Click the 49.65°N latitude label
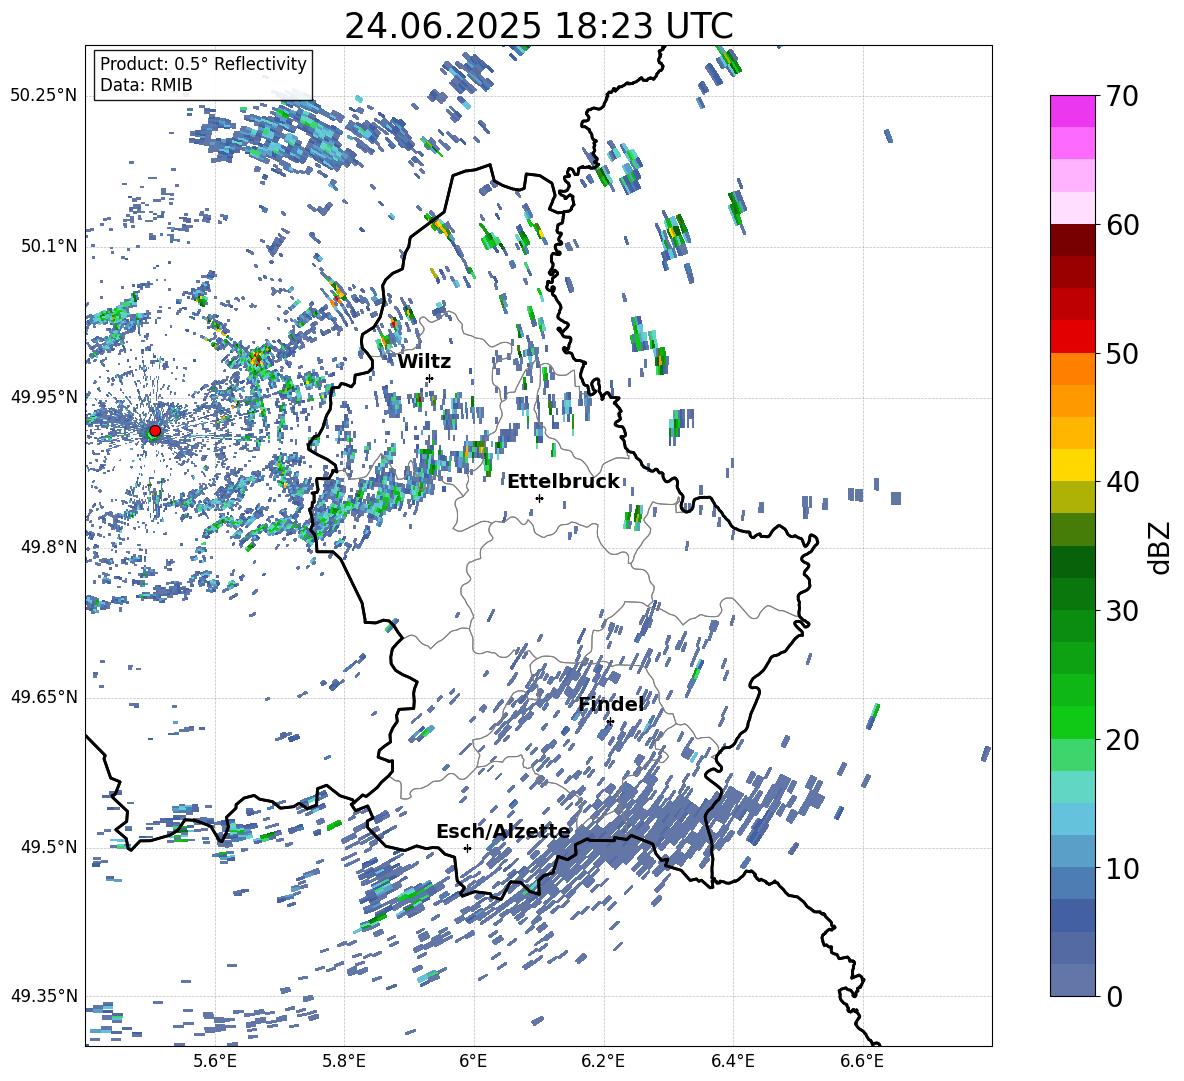Viewport: 1184px width, 1081px height. pyautogui.click(x=44, y=697)
